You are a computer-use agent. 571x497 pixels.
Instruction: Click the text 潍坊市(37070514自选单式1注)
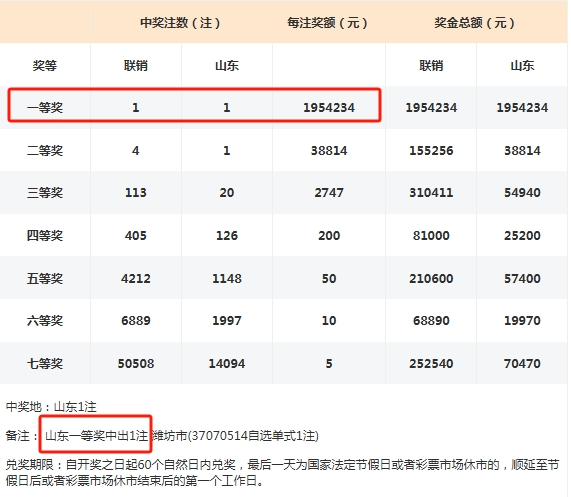[236, 435]
